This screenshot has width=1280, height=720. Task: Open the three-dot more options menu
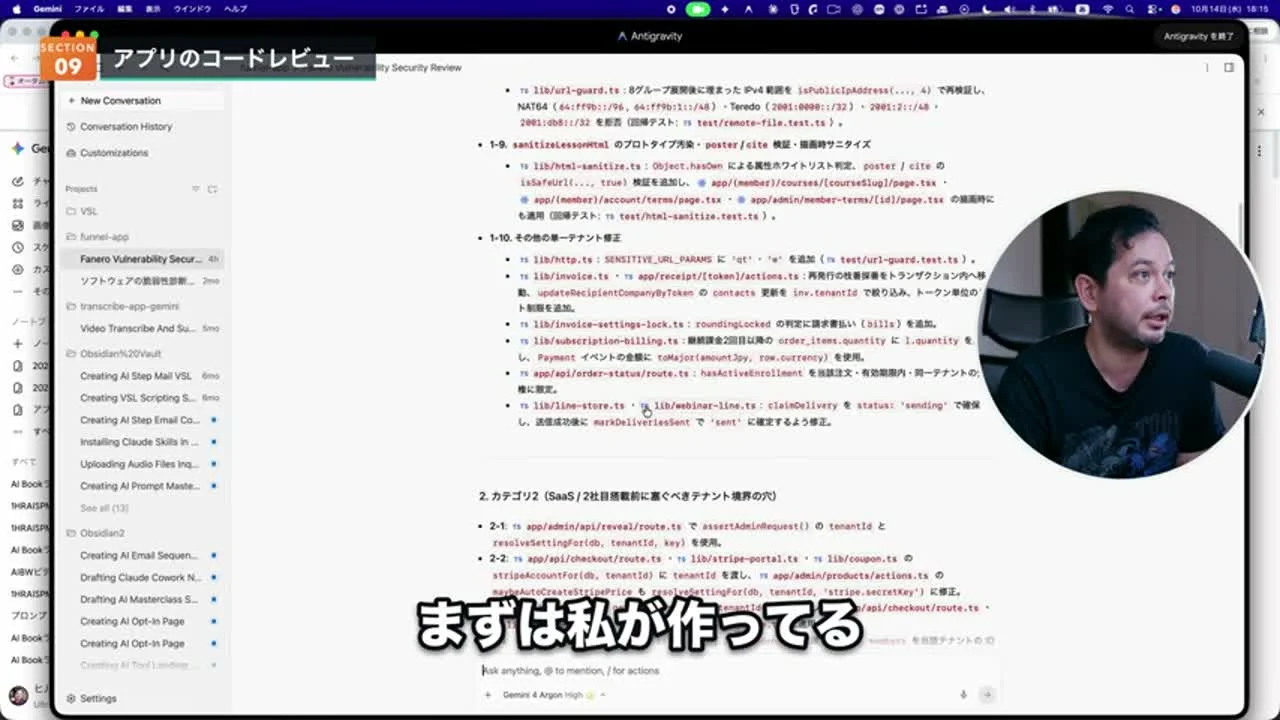(x=1207, y=68)
